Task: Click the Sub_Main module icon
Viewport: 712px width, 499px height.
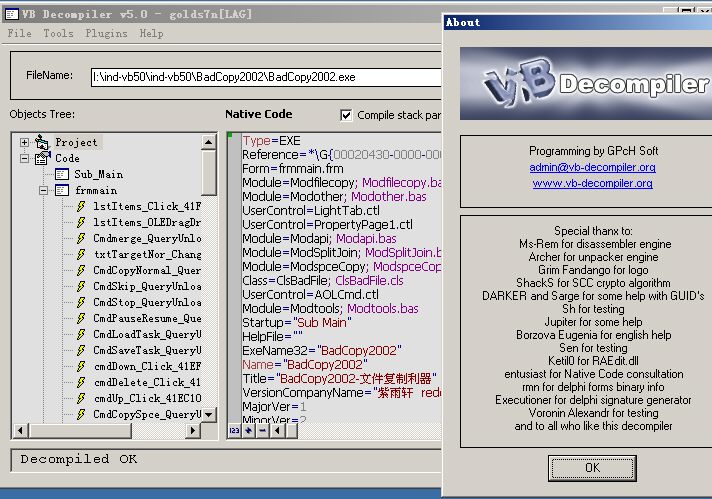Action: click(62, 174)
